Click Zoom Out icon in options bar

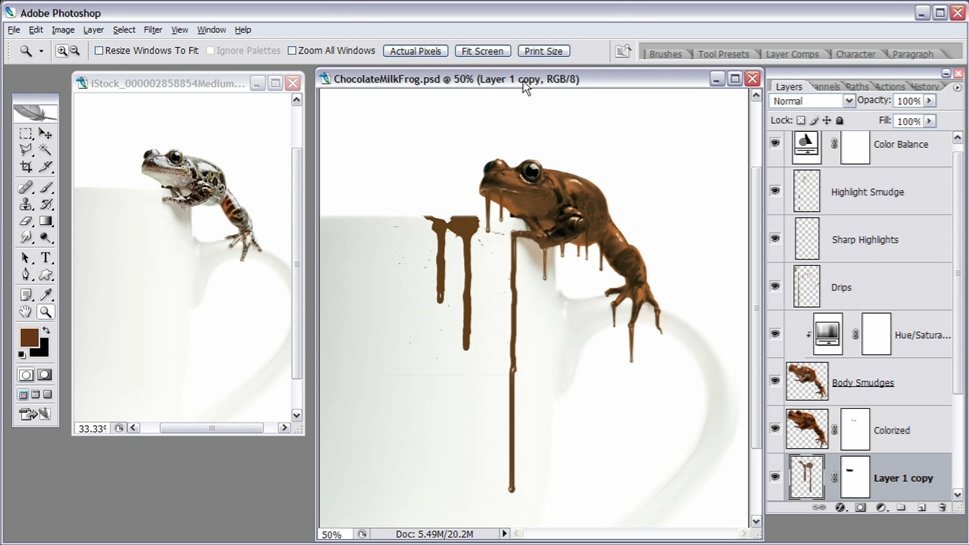pyautogui.click(x=74, y=51)
